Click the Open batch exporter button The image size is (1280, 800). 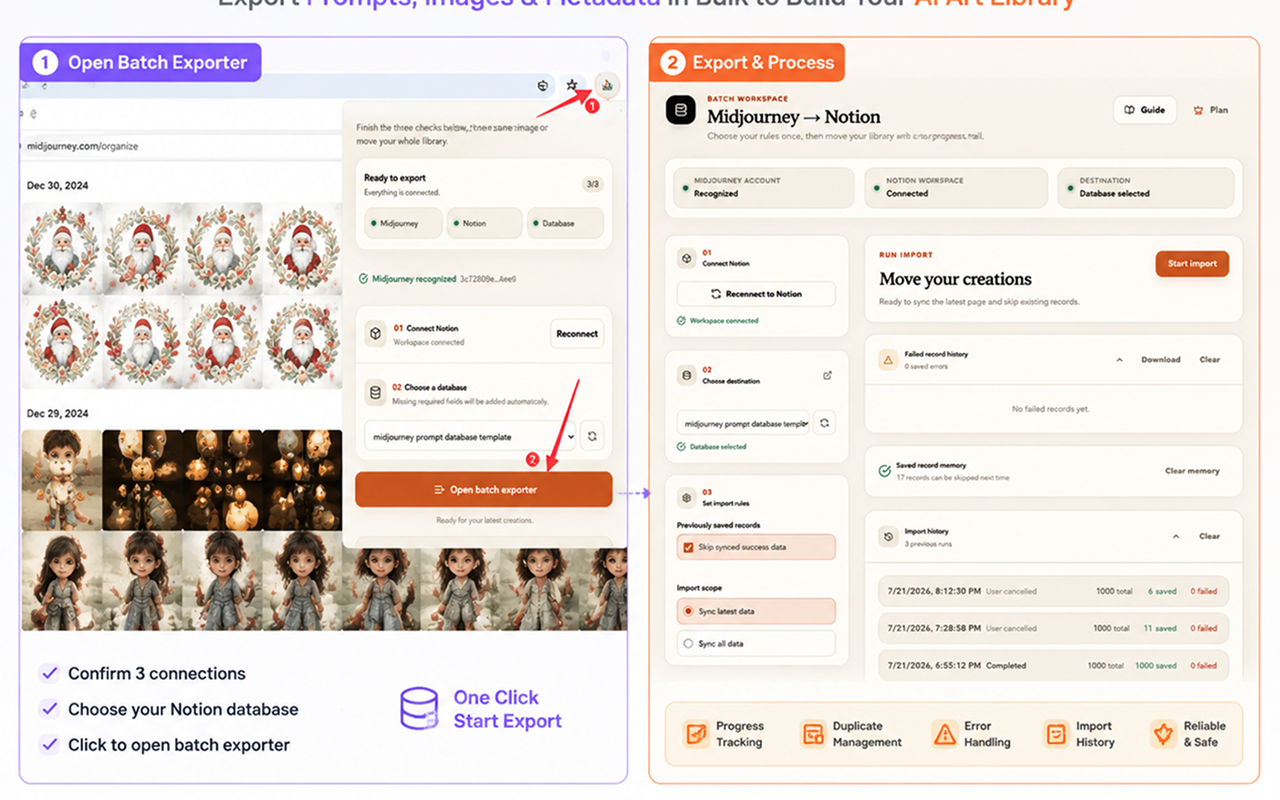coord(483,490)
